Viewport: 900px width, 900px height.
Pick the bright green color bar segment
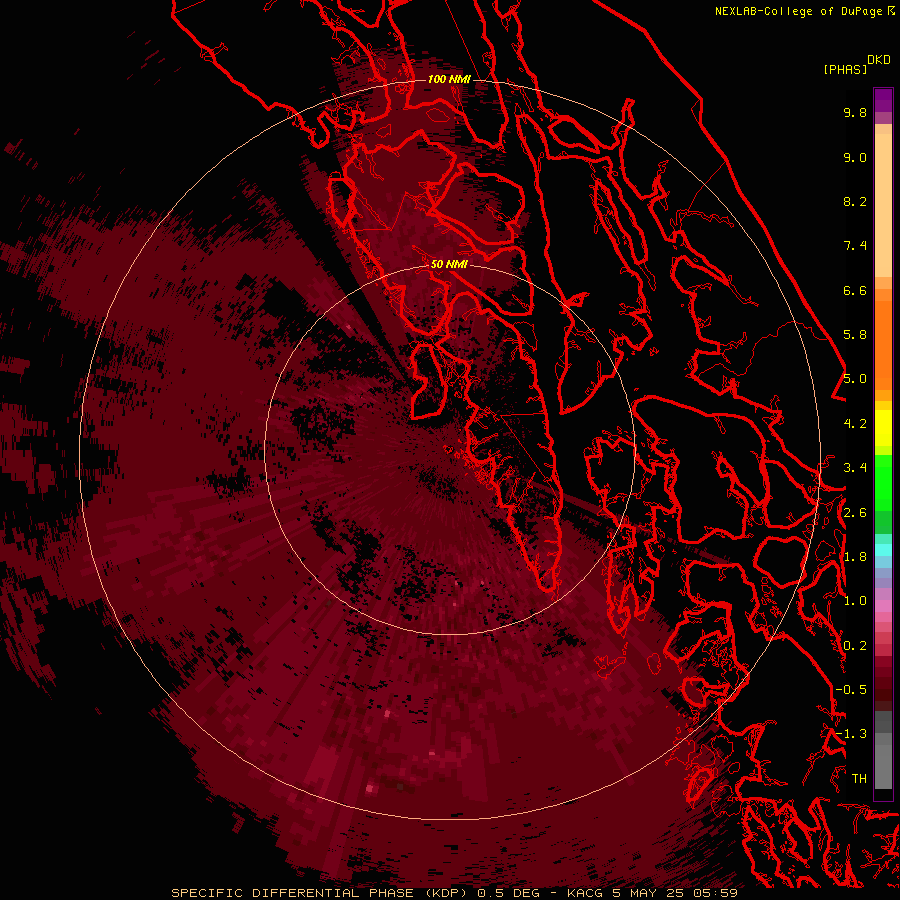883,482
